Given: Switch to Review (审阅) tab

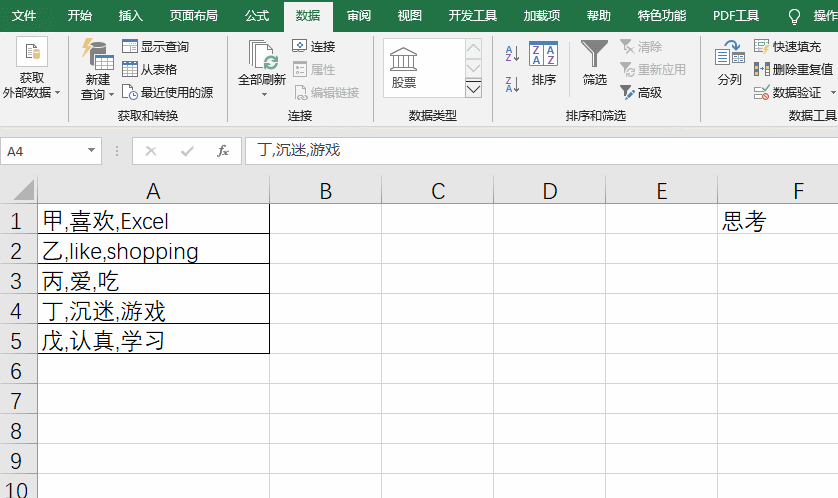Looking at the screenshot, I should point(359,15).
